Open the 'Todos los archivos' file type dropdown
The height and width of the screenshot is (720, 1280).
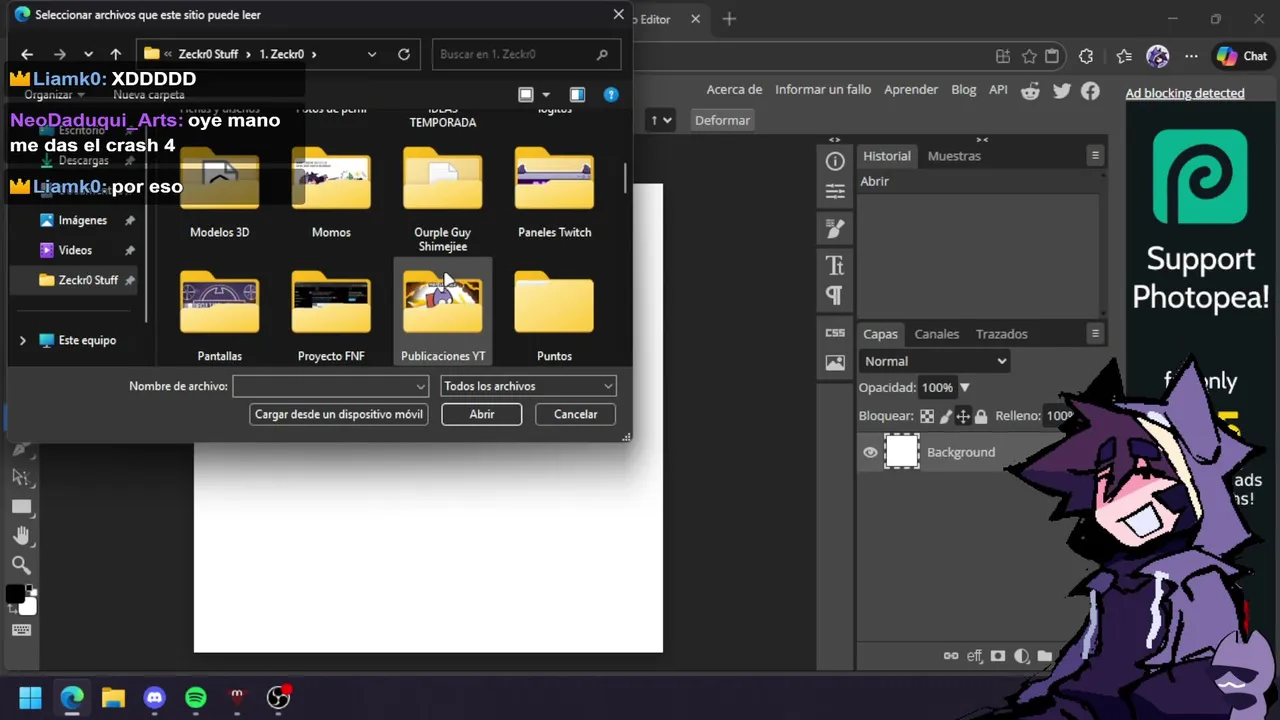[528, 386]
